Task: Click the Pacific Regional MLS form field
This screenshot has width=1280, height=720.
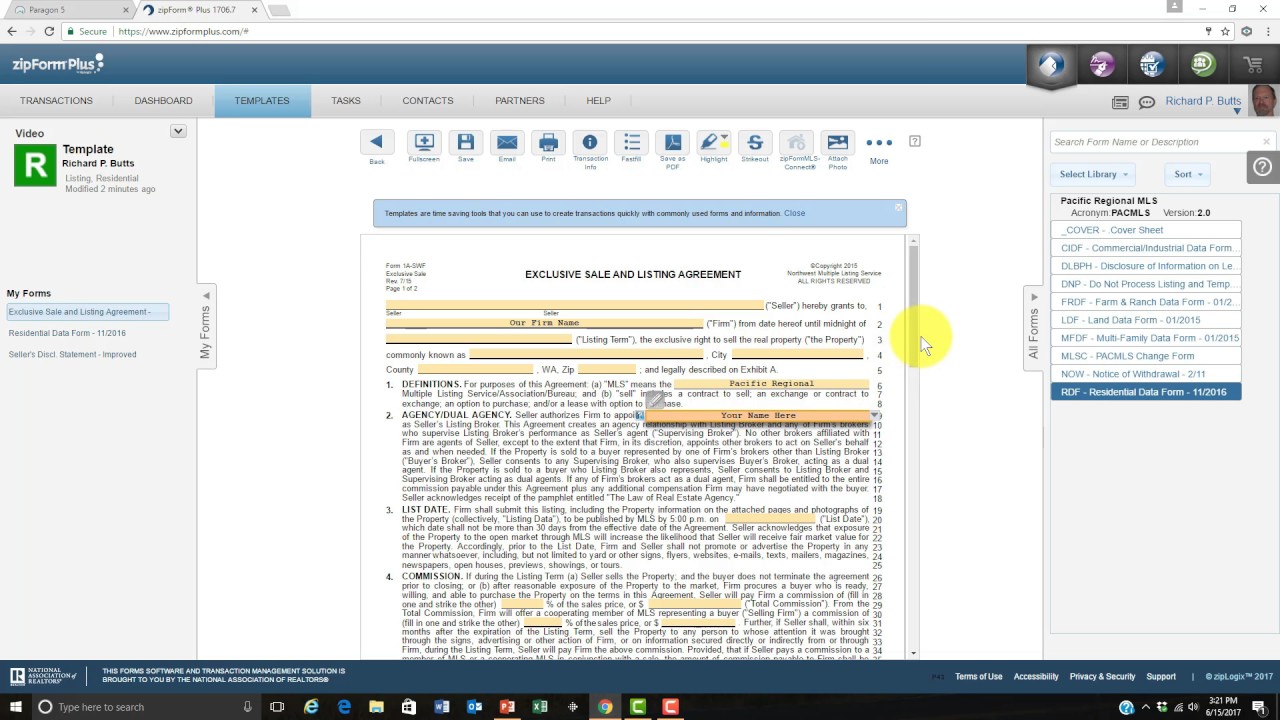Action: [771, 384]
